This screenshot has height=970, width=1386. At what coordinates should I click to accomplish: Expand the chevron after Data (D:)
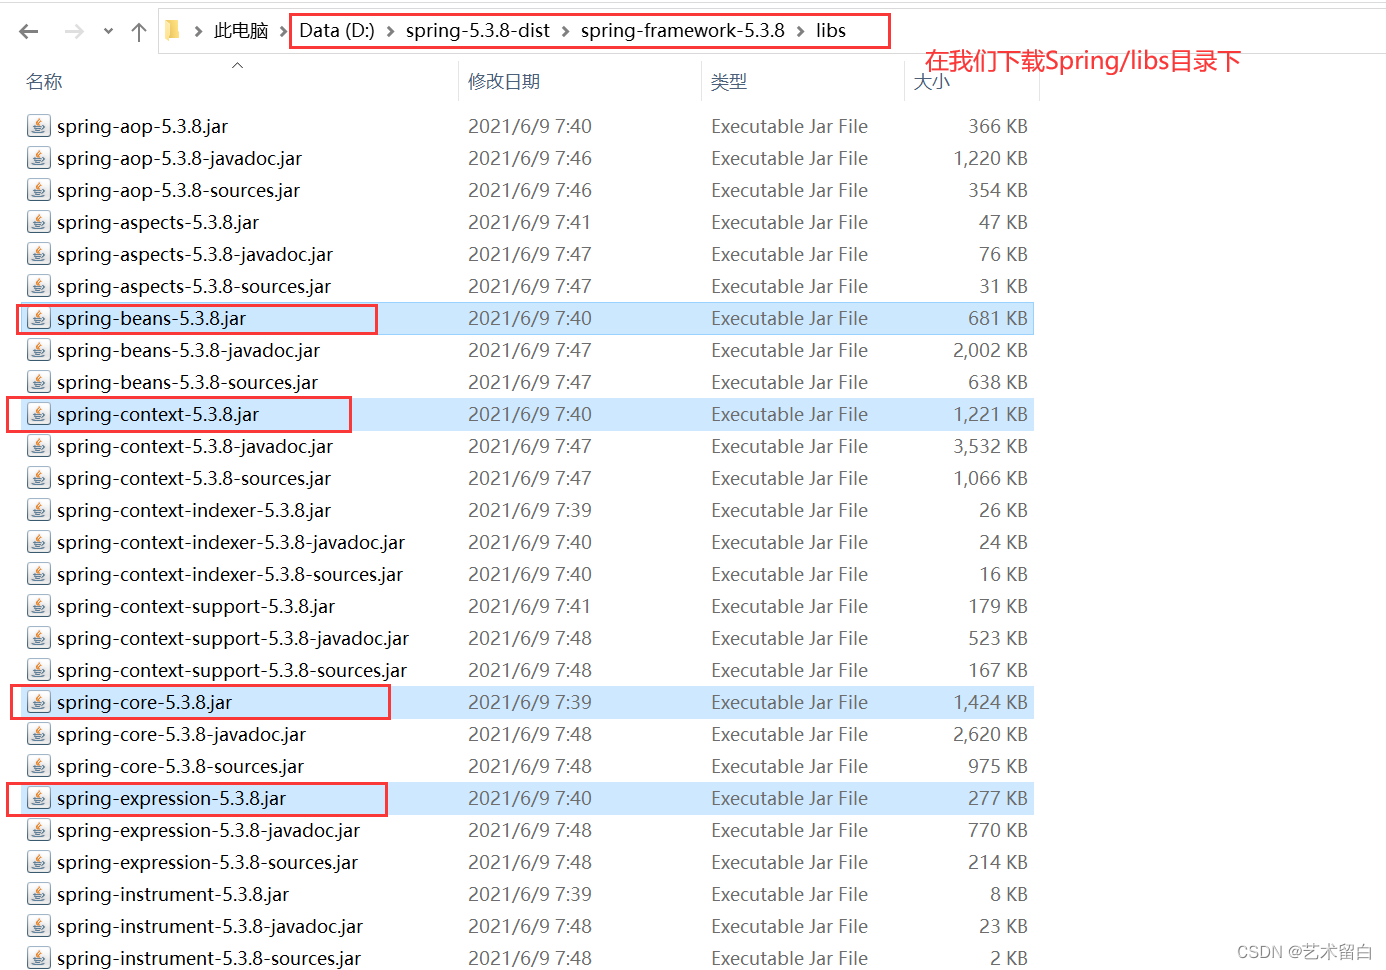(x=390, y=31)
